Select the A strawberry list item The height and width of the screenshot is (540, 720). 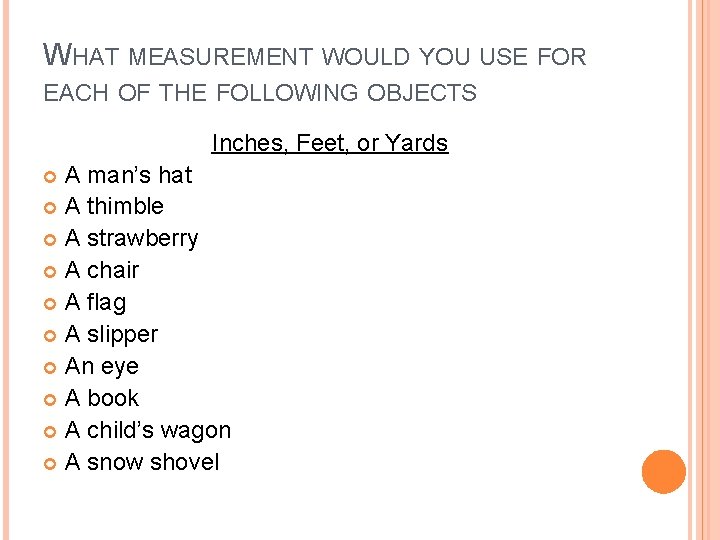pos(131,239)
